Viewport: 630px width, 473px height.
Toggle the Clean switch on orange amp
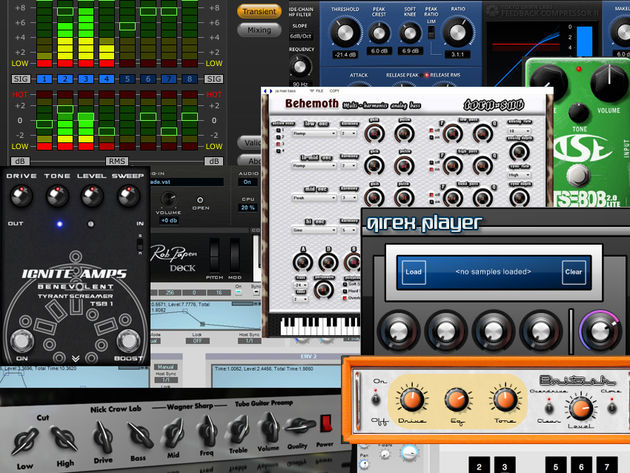point(549,407)
